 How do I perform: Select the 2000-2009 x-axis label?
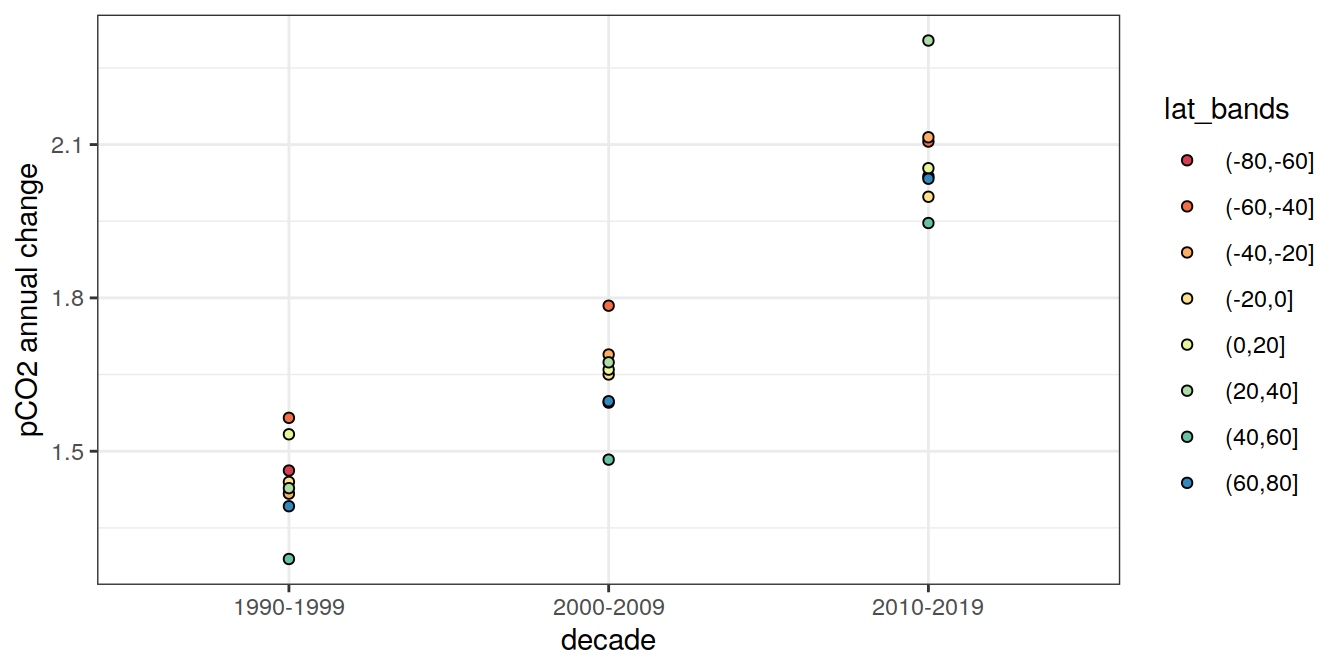(608, 607)
